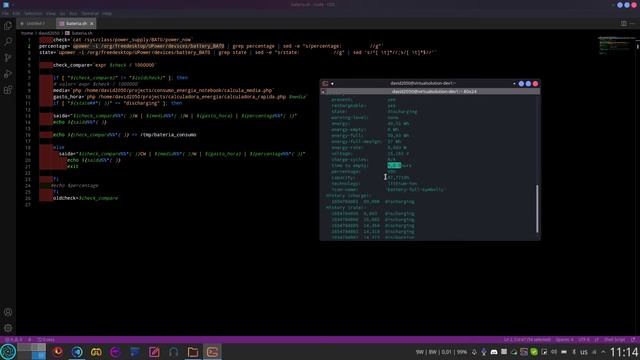Click the UTF-8 encoding item in status bar
The height and width of the screenshot is (360, 640).
pyautogui.click(x=584, y=340)
